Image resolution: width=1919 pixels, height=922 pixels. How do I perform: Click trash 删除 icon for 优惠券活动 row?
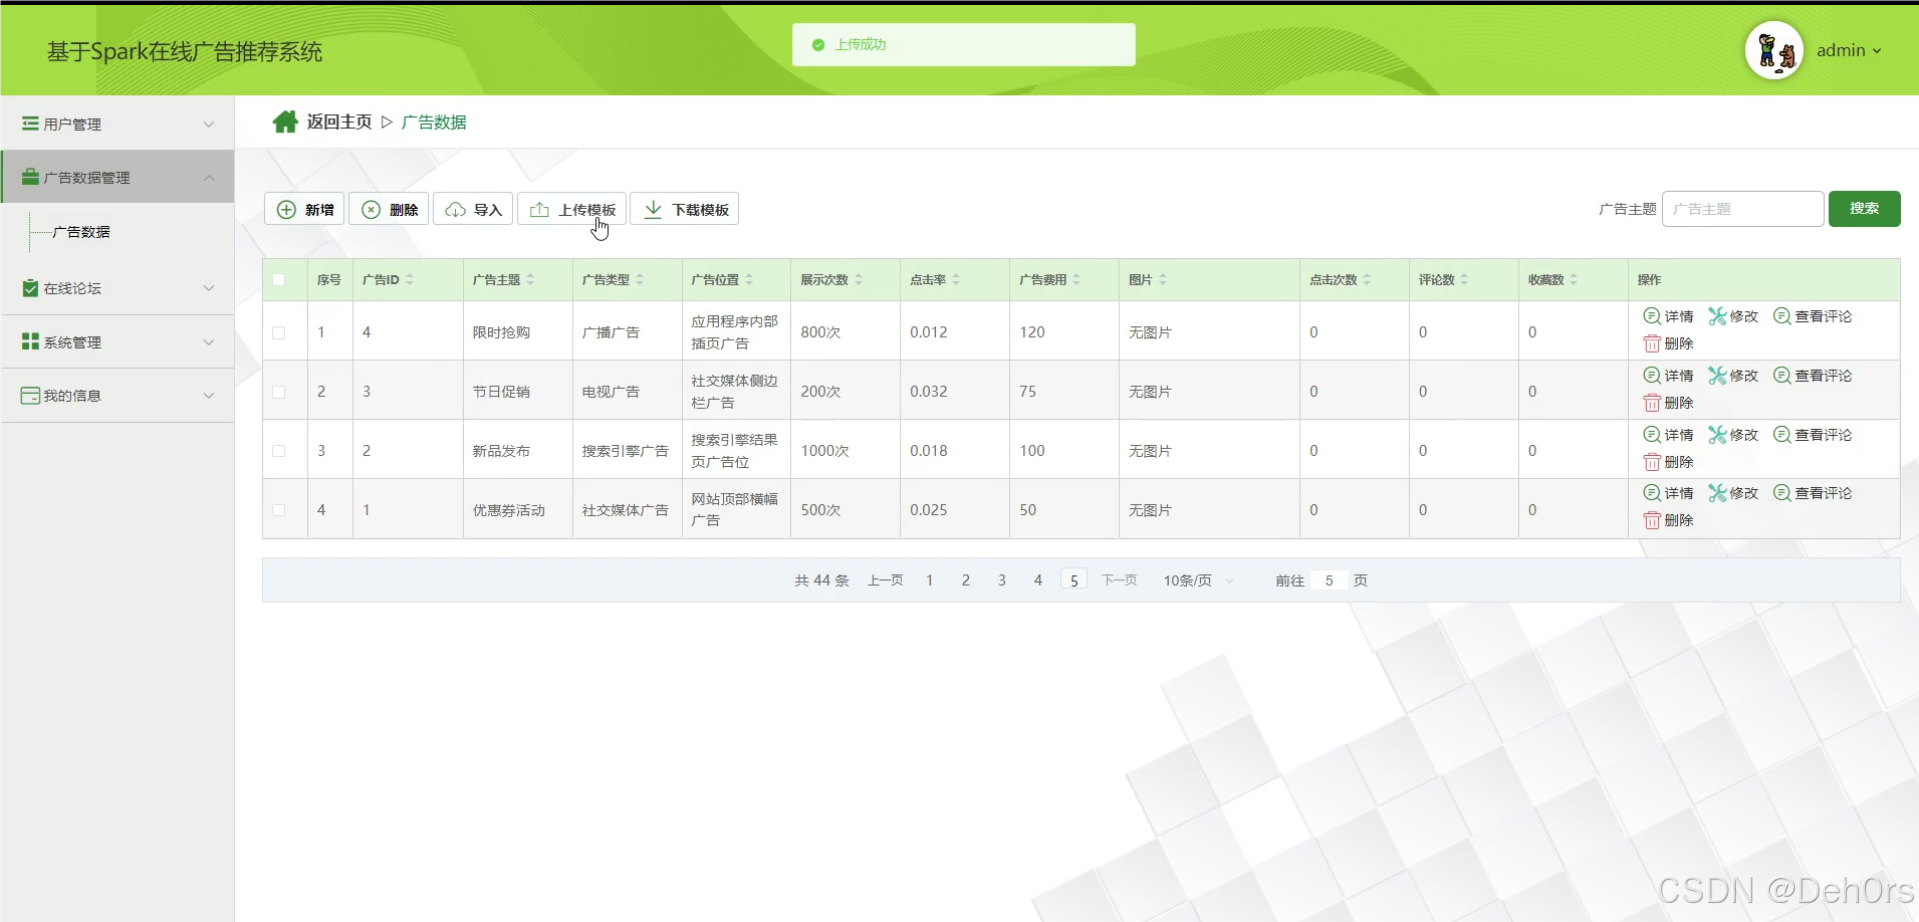[1653, 519]
